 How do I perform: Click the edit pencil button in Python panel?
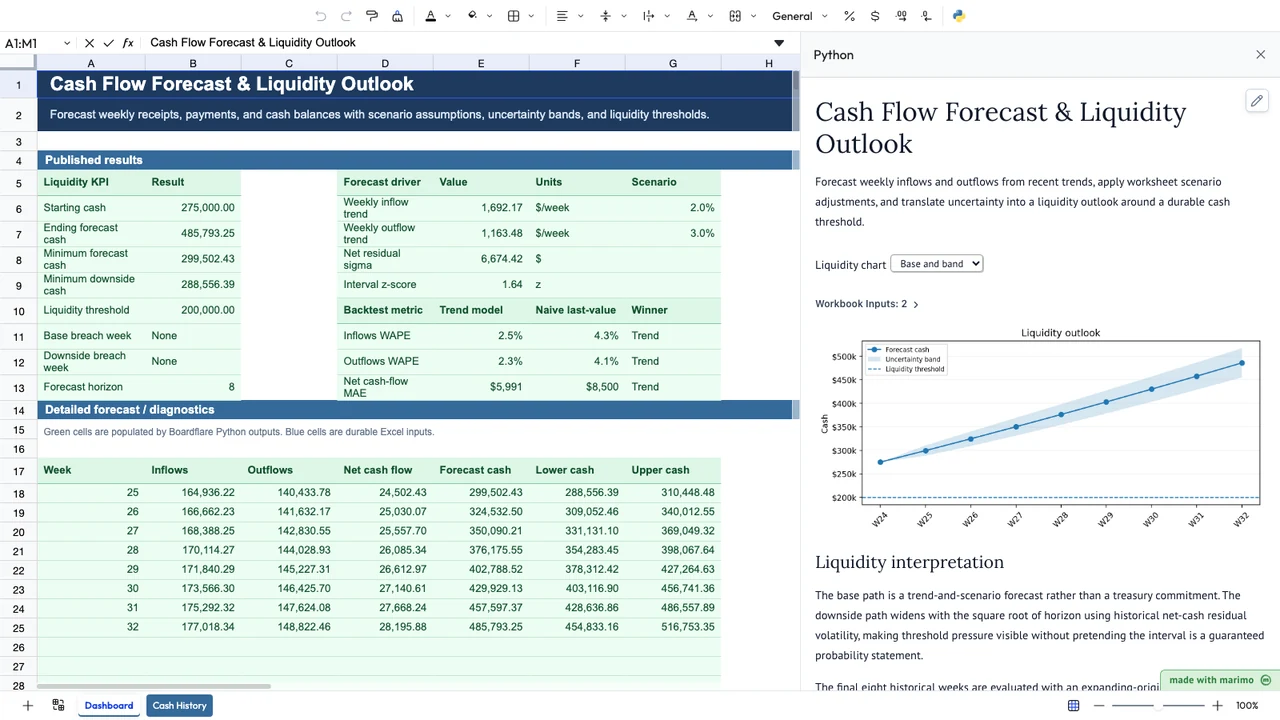pyautogui.click(x=1257, y=100)
